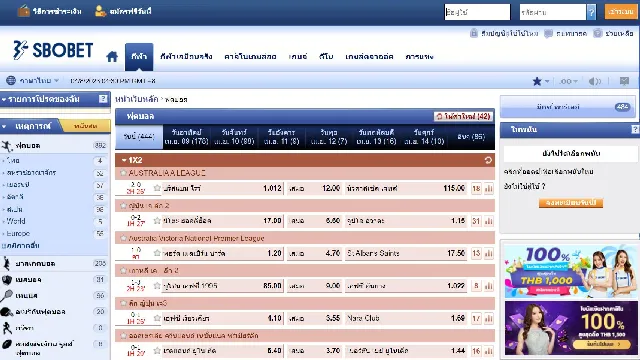Image resolution: width=640 pixels, height=360 pixels.
Task: Toggle favorite star on the Nara Club match
Action: (157, 318)
